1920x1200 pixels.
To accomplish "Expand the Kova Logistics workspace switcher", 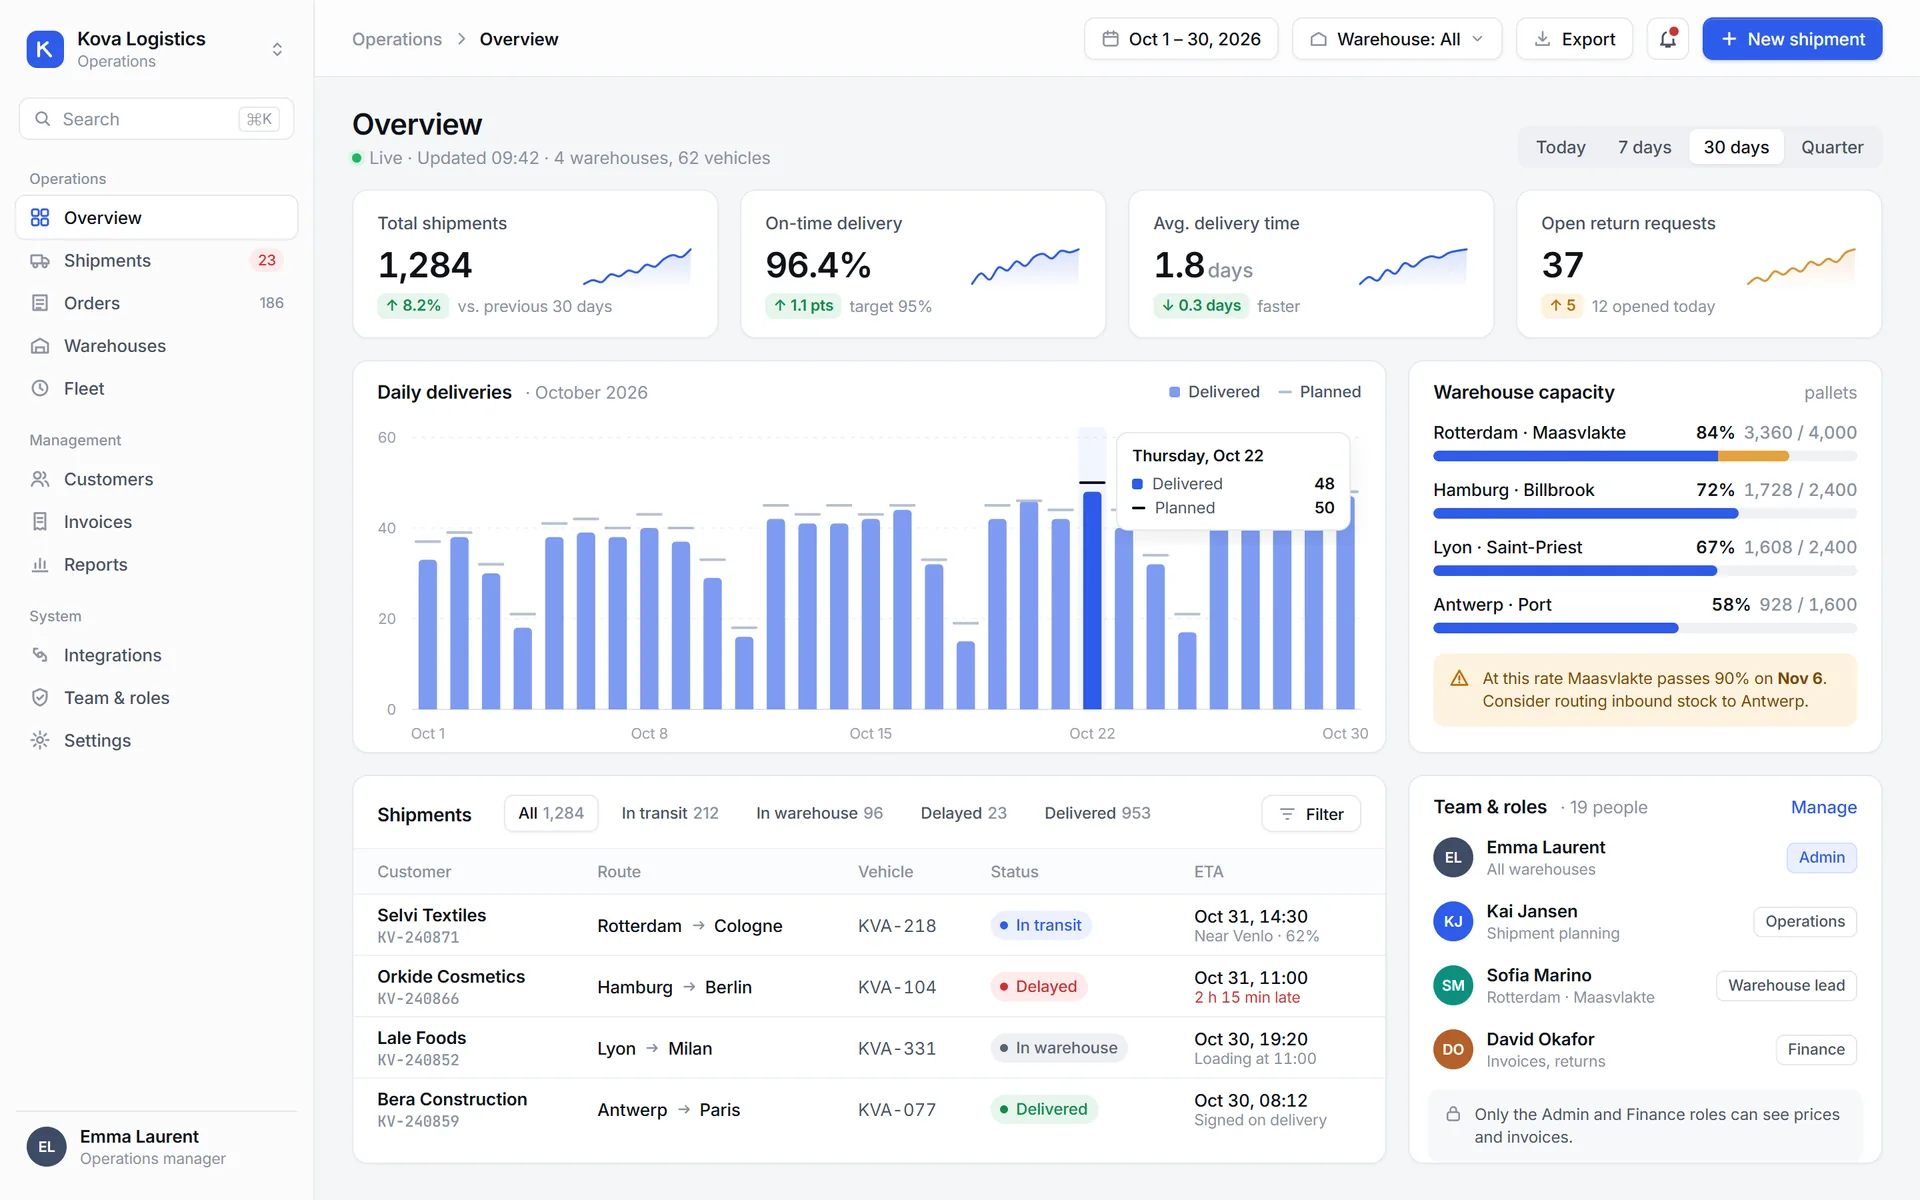I will point(277,49).
